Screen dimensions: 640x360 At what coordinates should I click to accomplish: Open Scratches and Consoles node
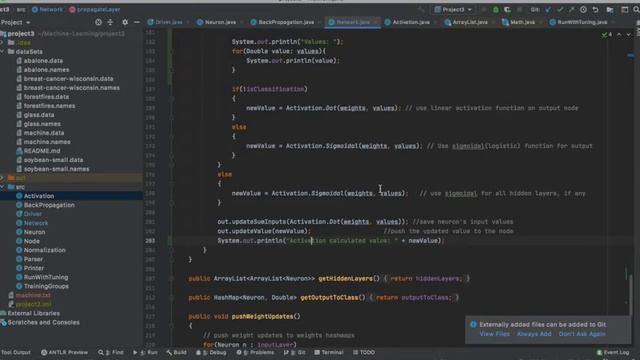click(x=43, y=322)
